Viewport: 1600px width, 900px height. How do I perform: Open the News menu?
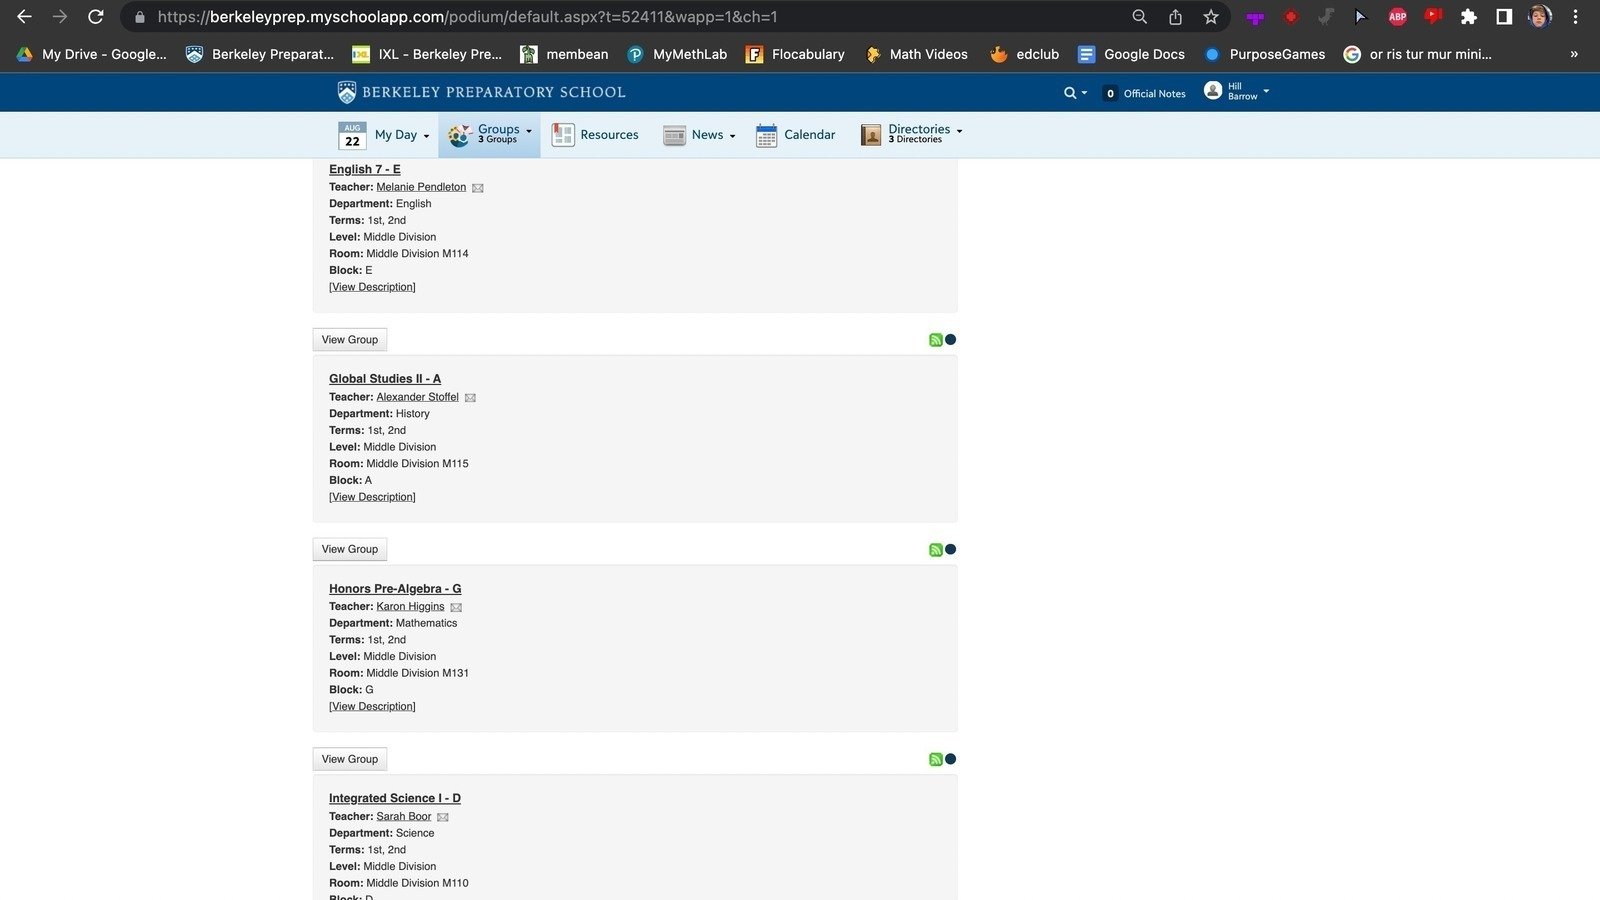tap(699, 135)
